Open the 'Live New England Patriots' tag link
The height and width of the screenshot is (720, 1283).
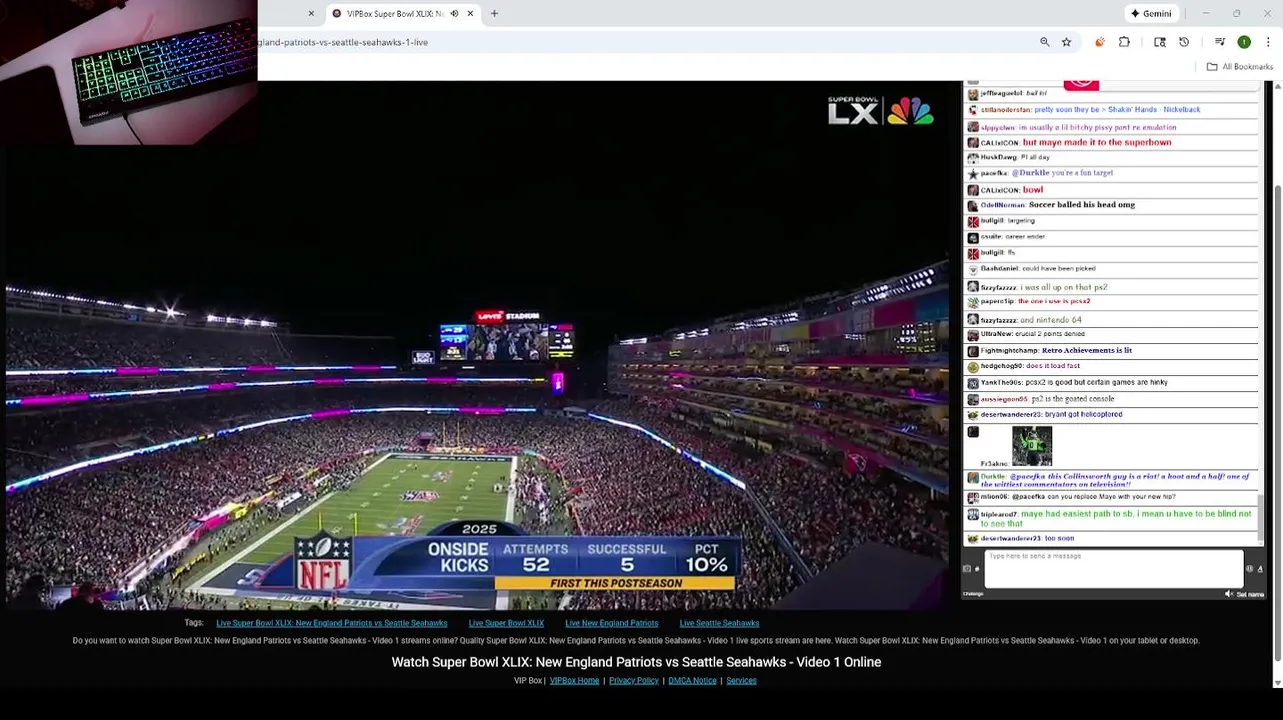(612, 623)
